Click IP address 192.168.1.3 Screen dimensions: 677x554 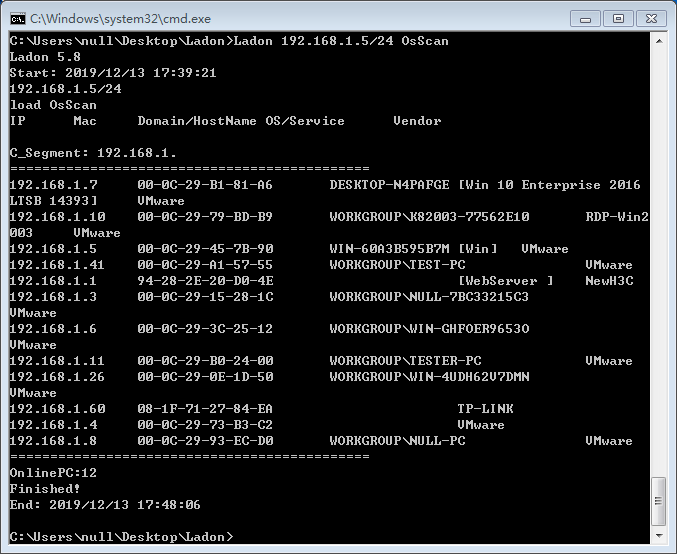pyautogui.click(x=53, y=297)
